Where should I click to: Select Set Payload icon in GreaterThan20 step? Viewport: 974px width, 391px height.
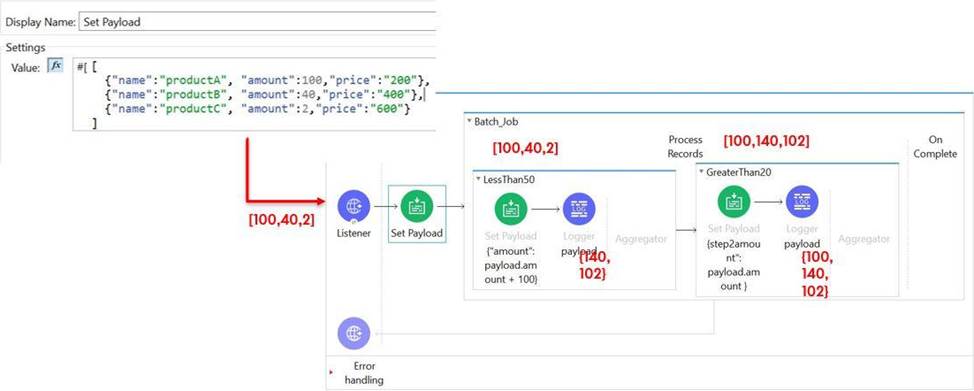[734, 201]
